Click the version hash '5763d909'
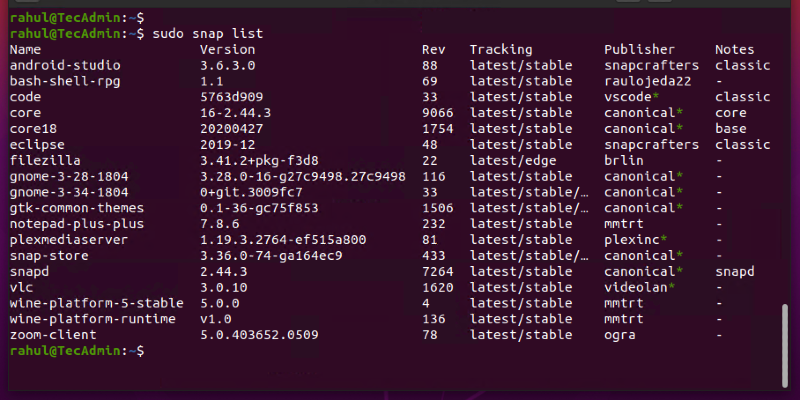The image size is (800, 400). click(x=232, y=97)
